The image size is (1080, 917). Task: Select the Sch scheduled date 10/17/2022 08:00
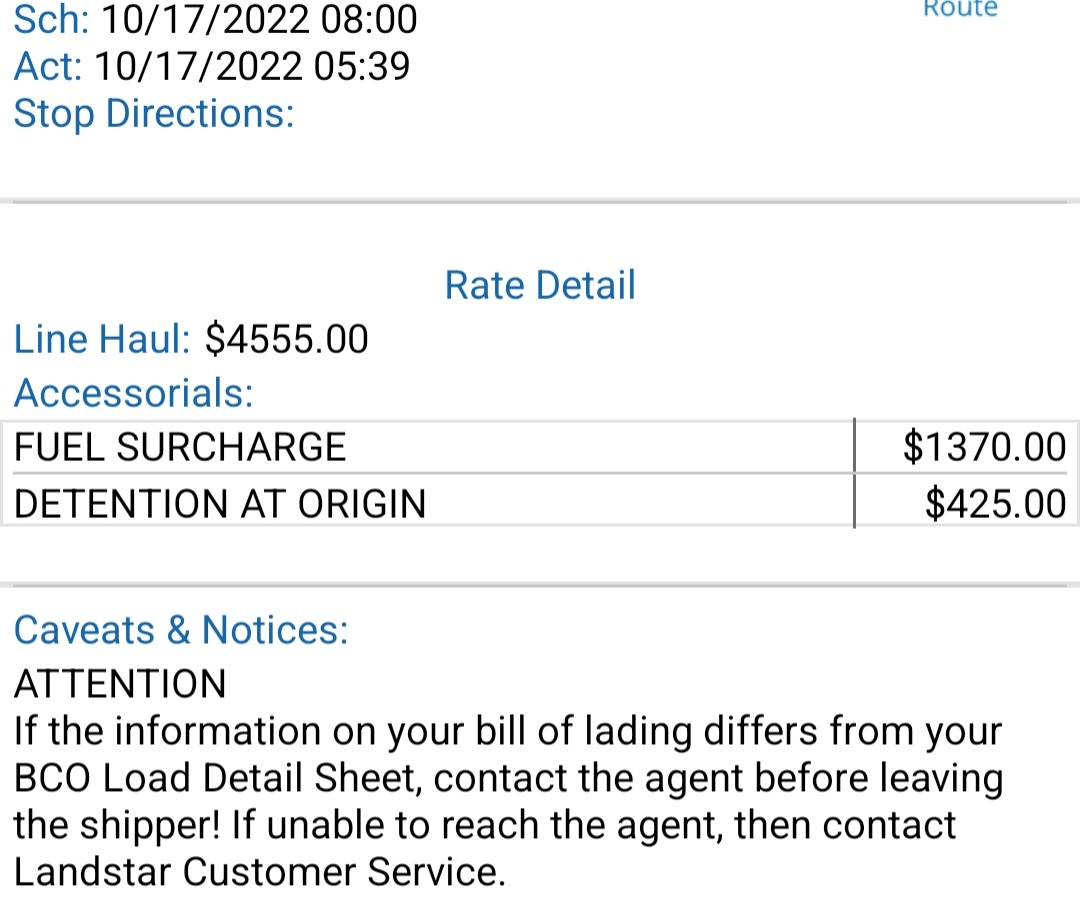260,19
